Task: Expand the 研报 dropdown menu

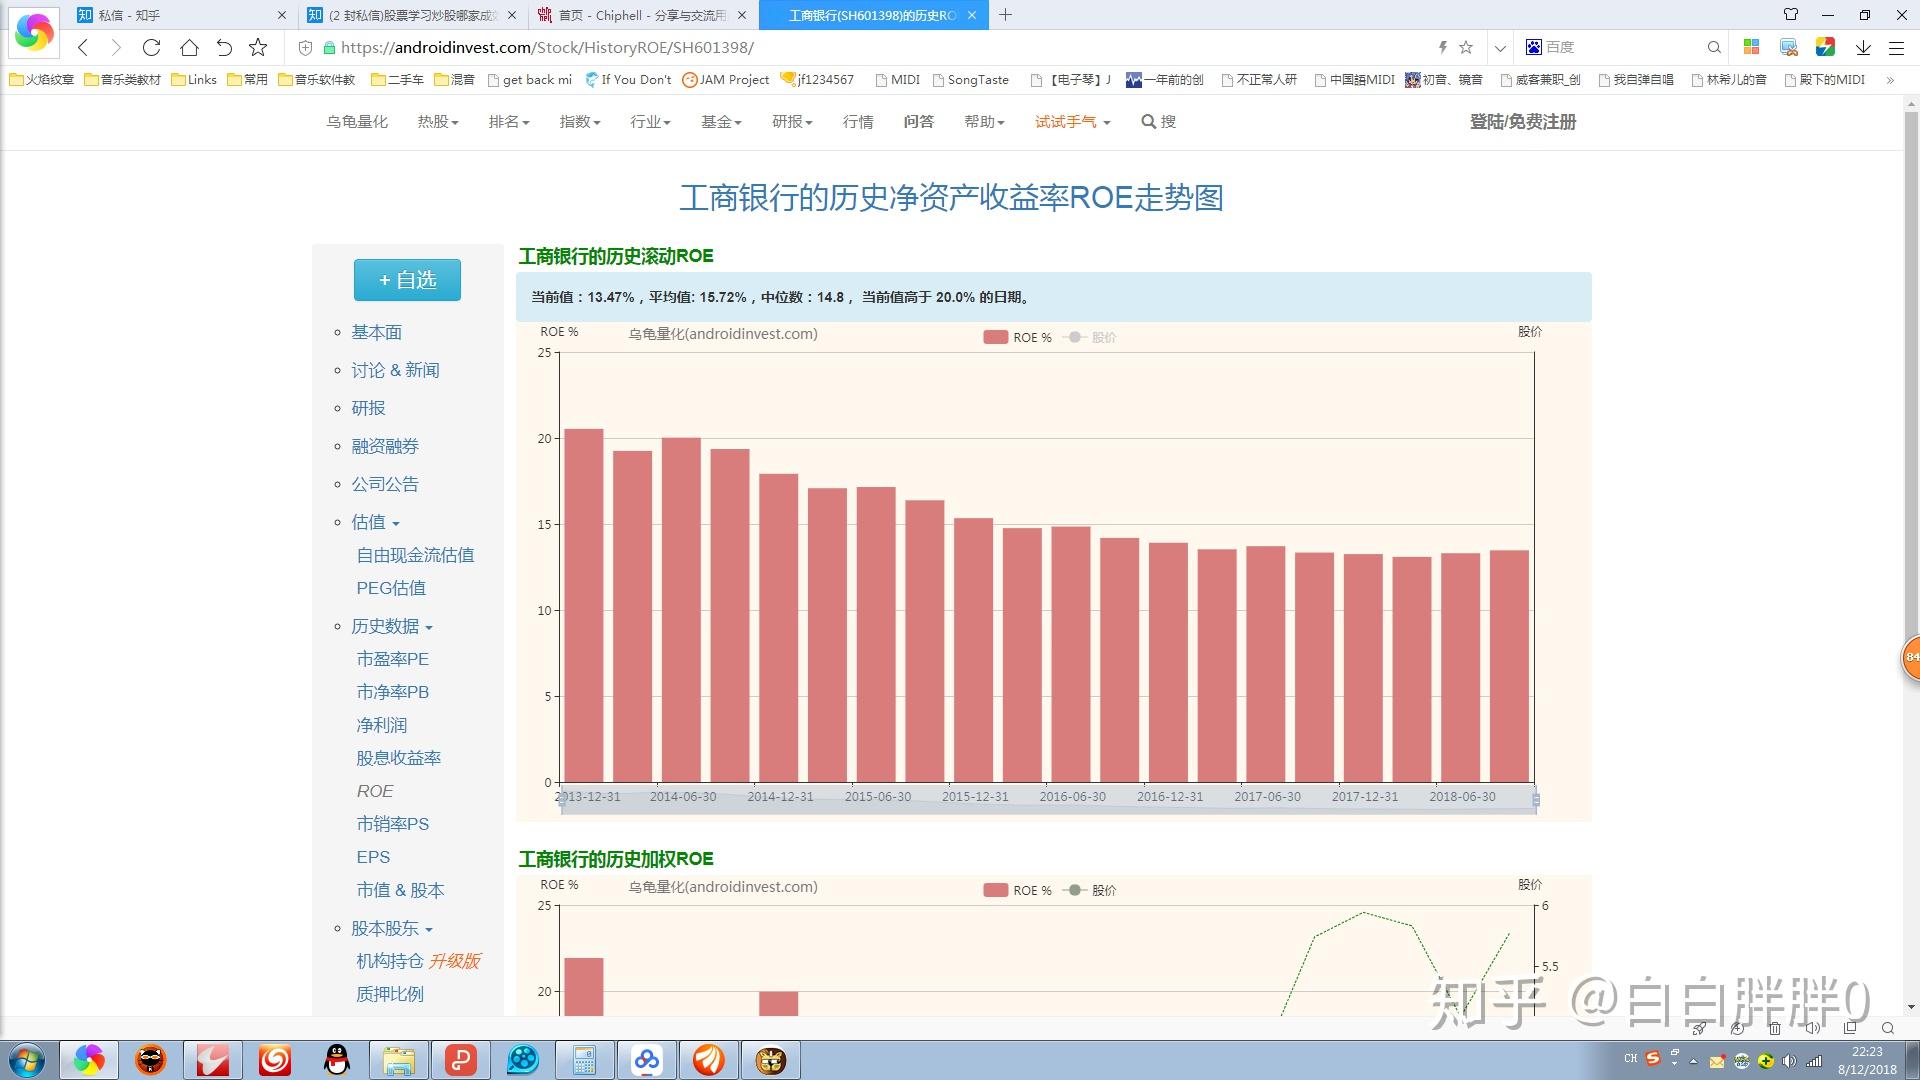Action: 792,122
